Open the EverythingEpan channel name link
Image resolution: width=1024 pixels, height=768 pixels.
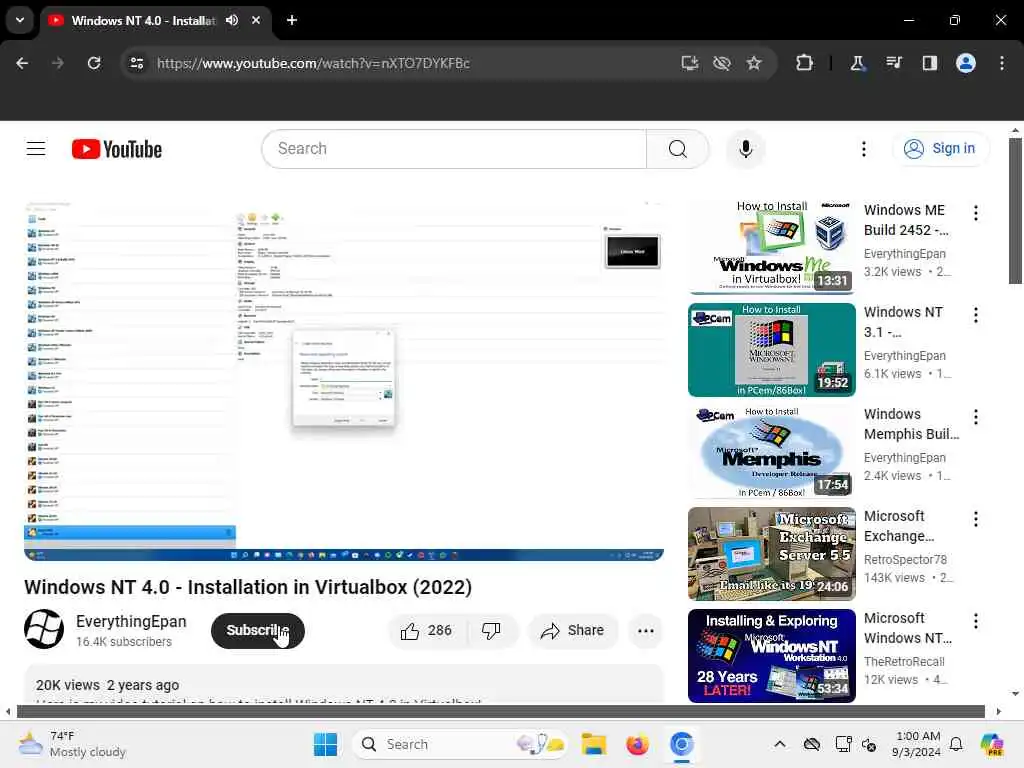(131, 621)
